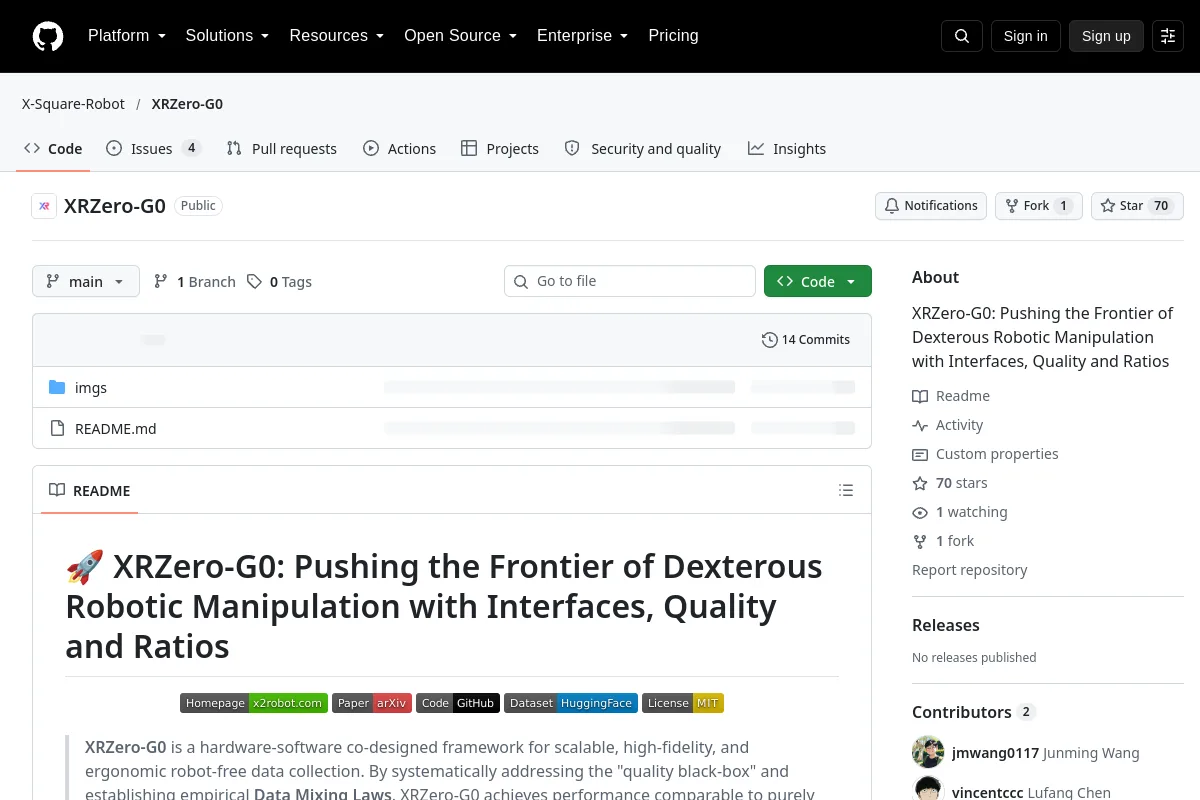Viewport: 1200px width, 800px height.
Task: Click the Sign in button
Action: tap(1026, 36)
